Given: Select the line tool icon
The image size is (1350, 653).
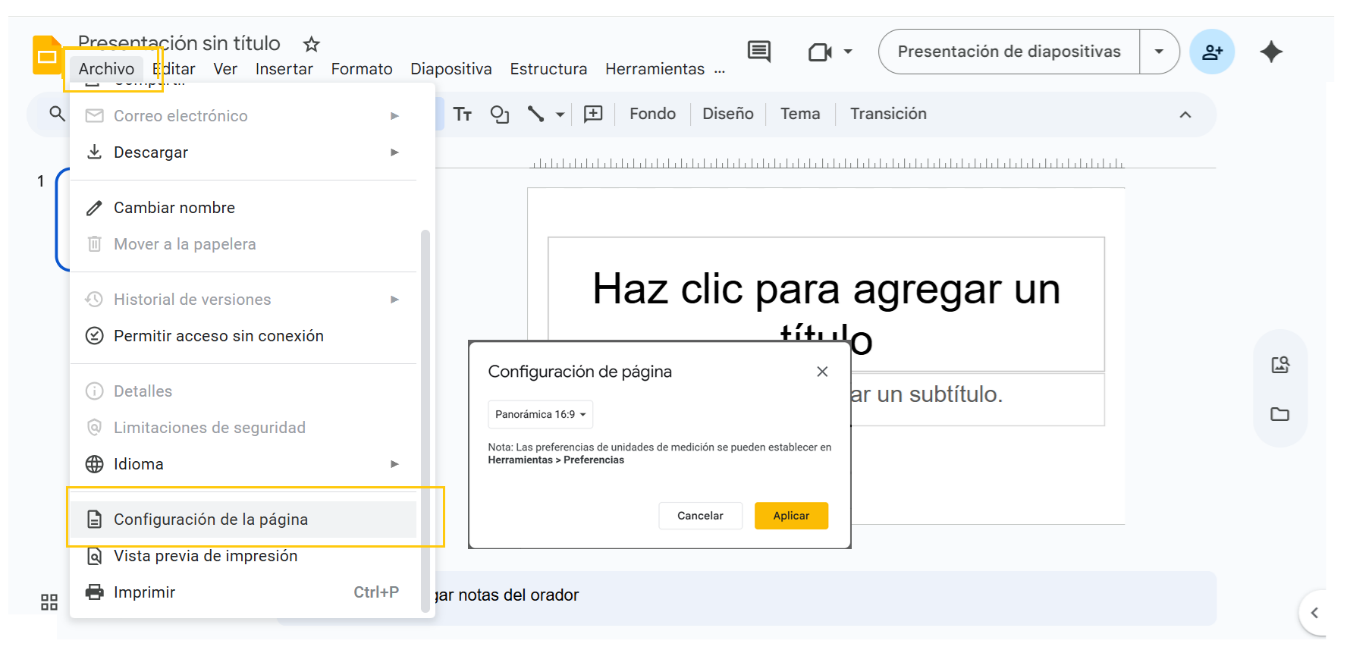Looking at the screenshot, I should click(x=536, y=114).
